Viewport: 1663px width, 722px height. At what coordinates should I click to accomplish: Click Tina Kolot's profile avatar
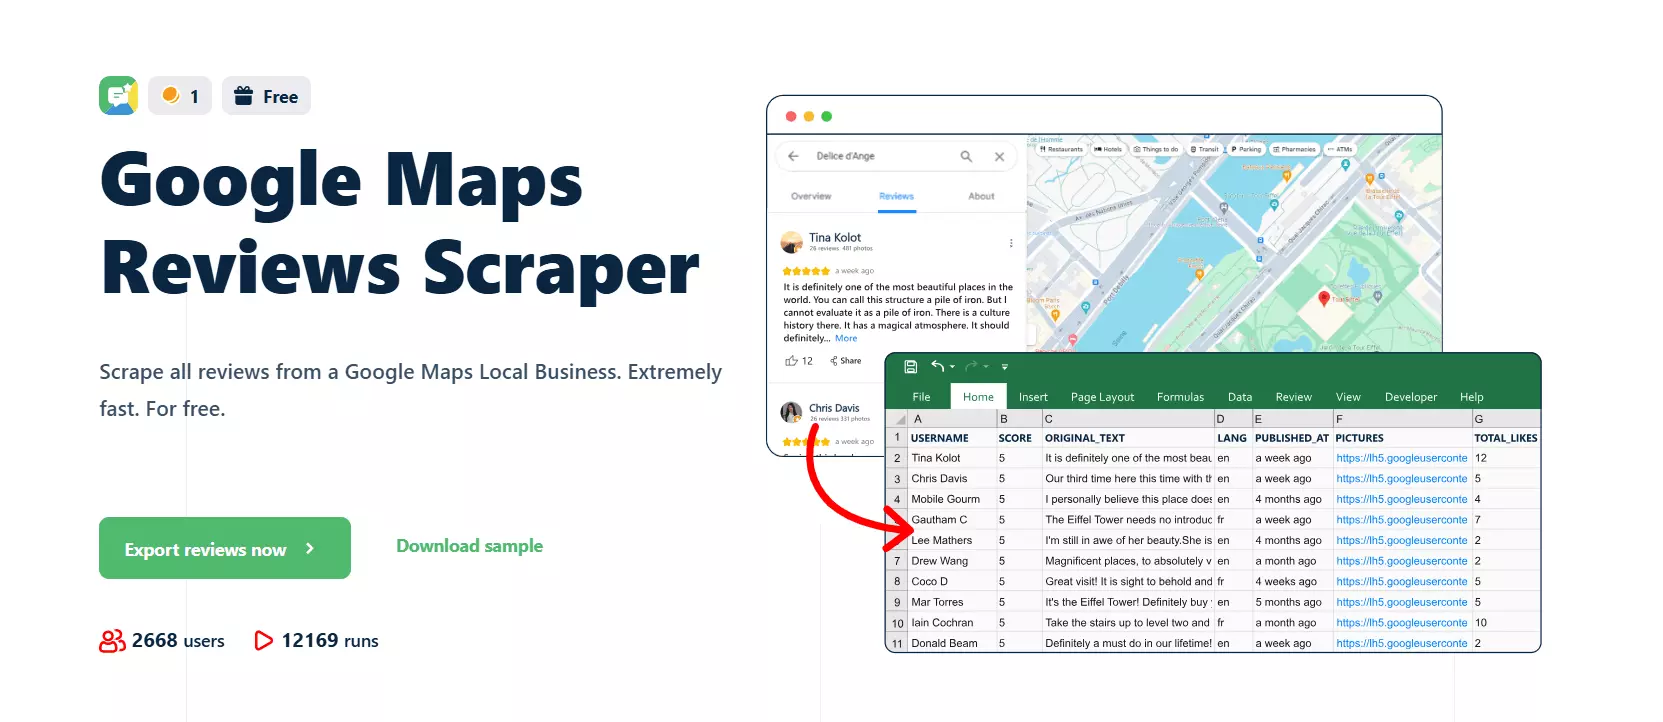click(792, 242)
